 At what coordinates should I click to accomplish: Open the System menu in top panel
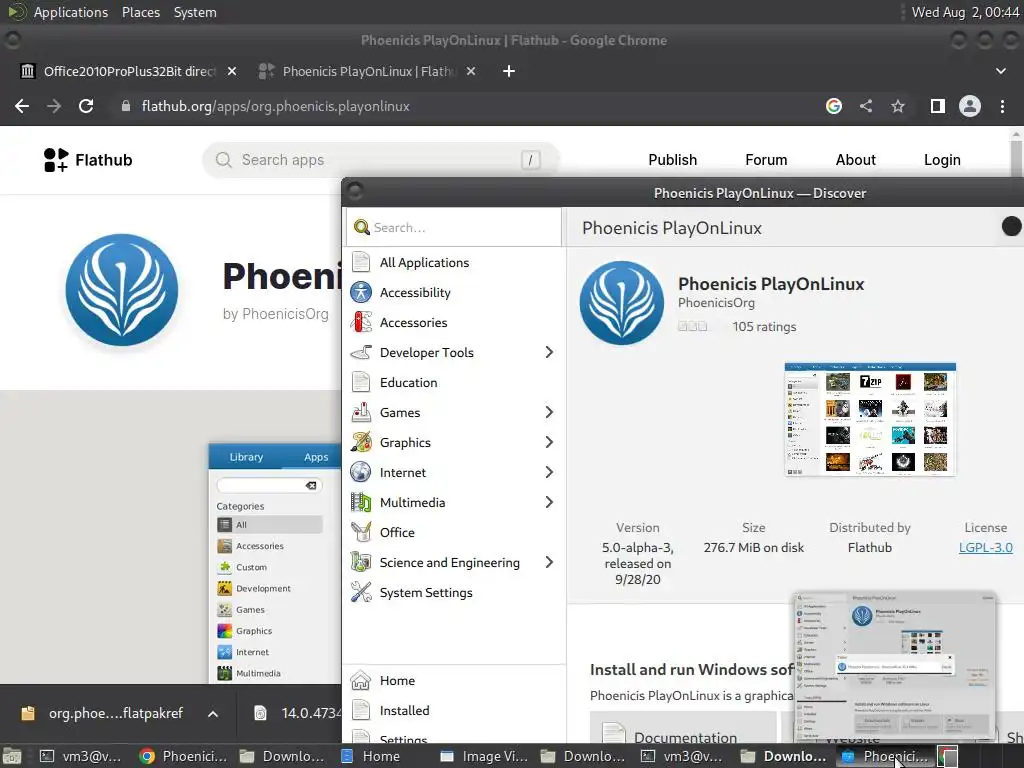click(195, 12)
